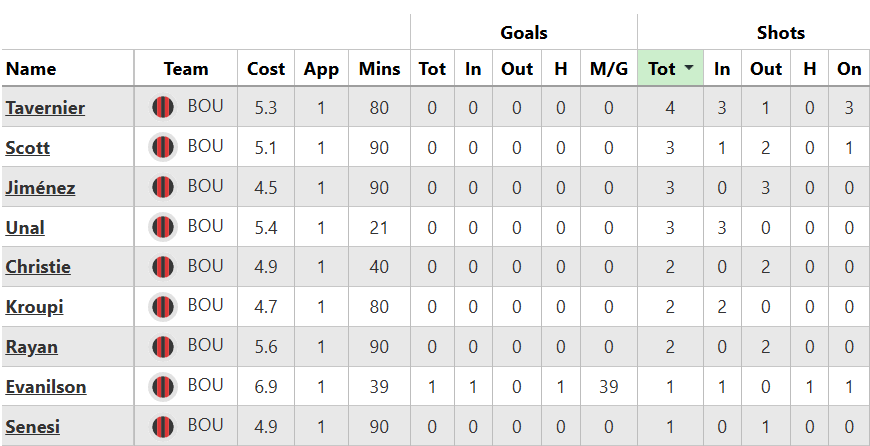Click Christie's team badge icon
Image resolution: width=870 pixels, height=446 pixels.
[x=163, y=268]
